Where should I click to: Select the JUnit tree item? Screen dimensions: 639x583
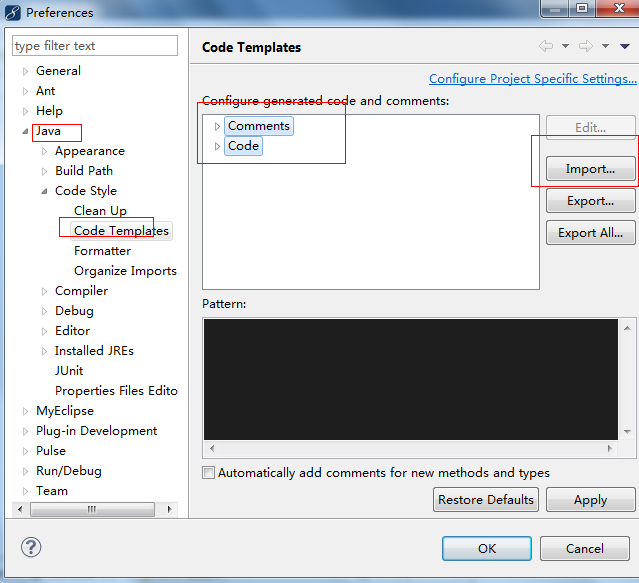(x=69, y=371)
